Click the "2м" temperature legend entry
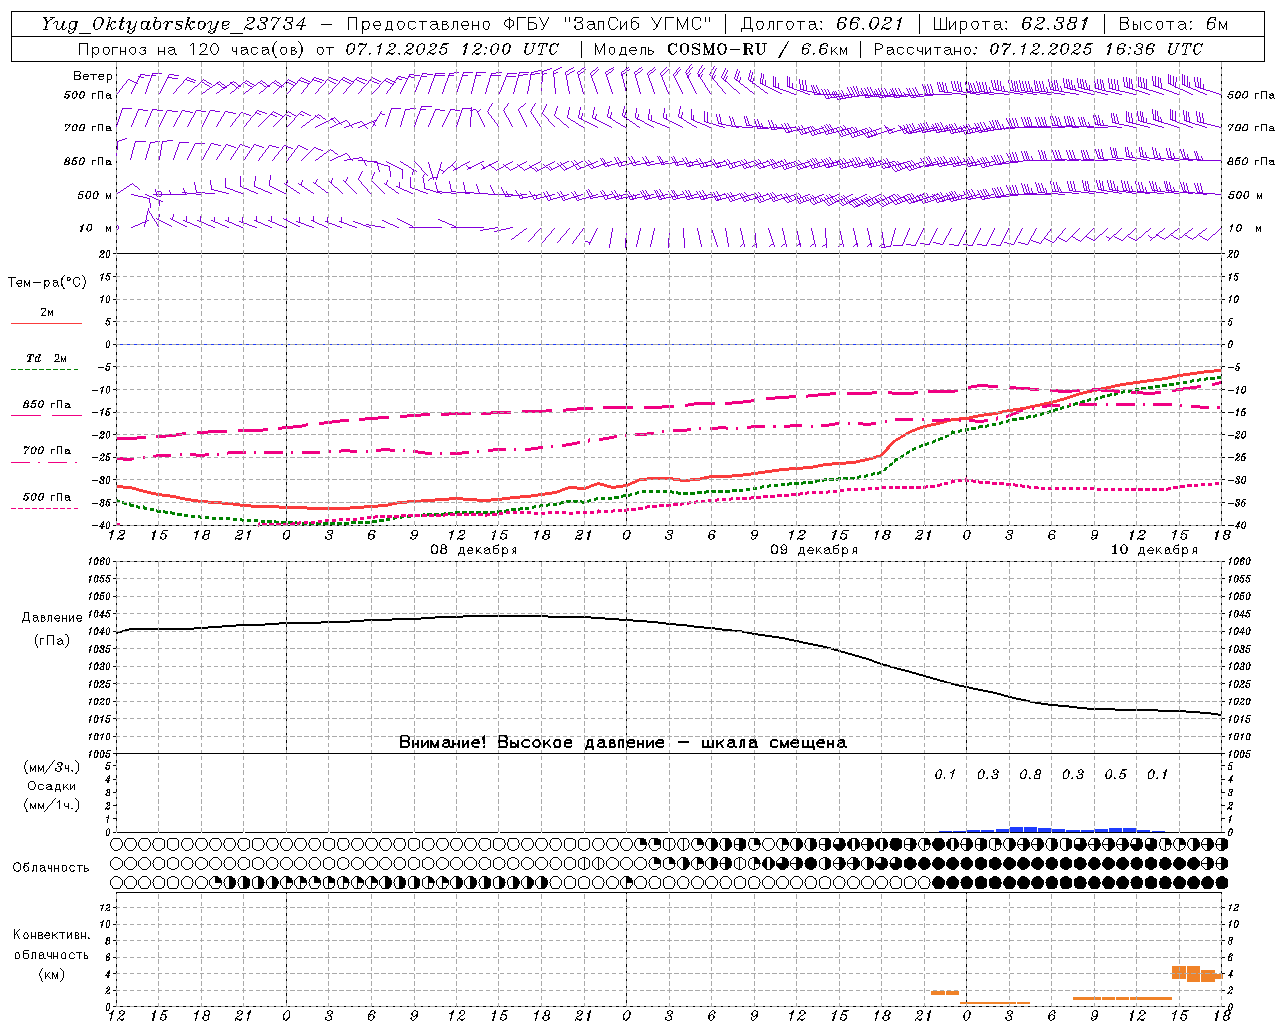 tap(47, 312)
